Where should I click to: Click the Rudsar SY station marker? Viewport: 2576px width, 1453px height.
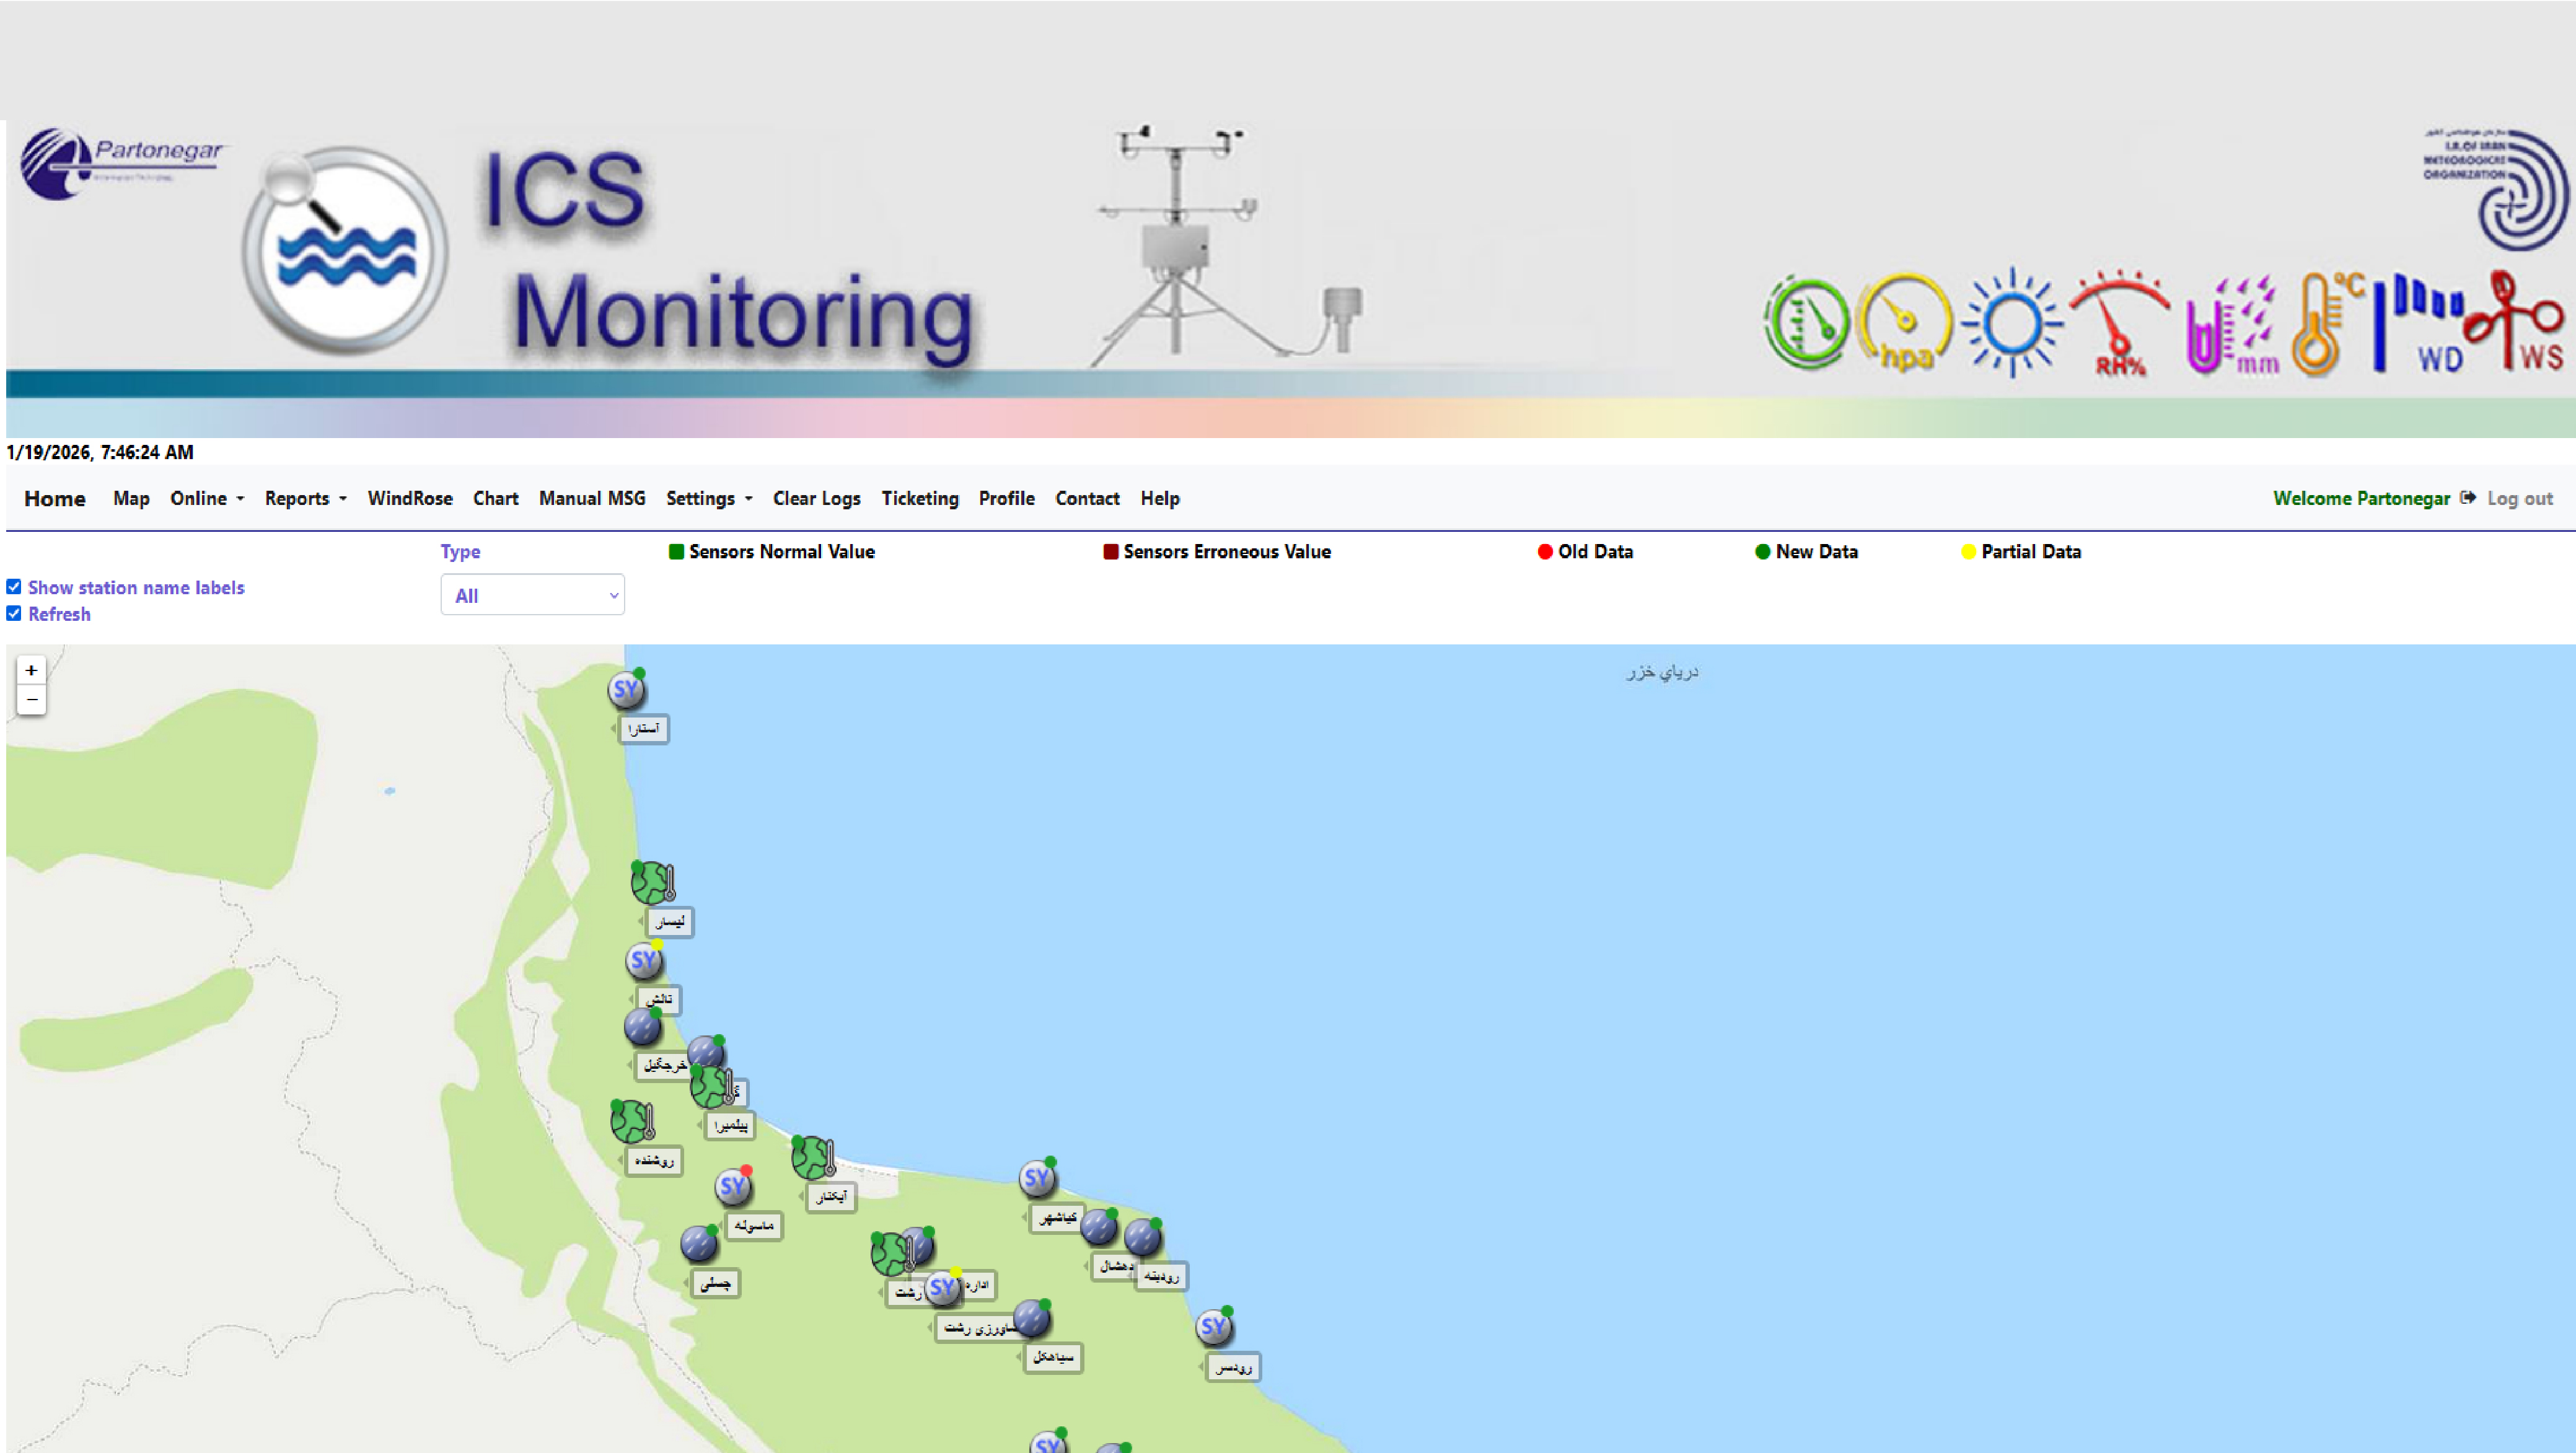tap(1213, 1327)
